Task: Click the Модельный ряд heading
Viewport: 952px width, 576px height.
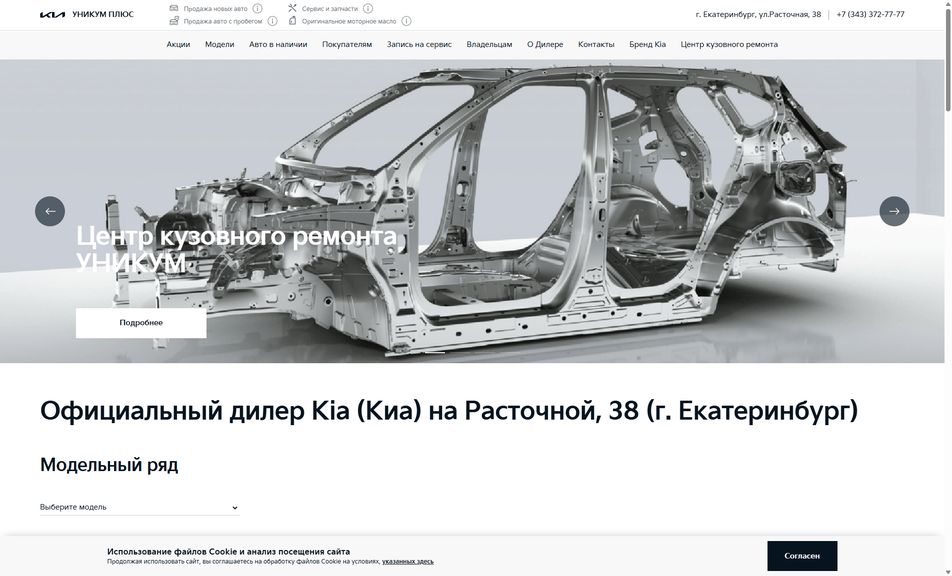Action: tap(109, 465)
